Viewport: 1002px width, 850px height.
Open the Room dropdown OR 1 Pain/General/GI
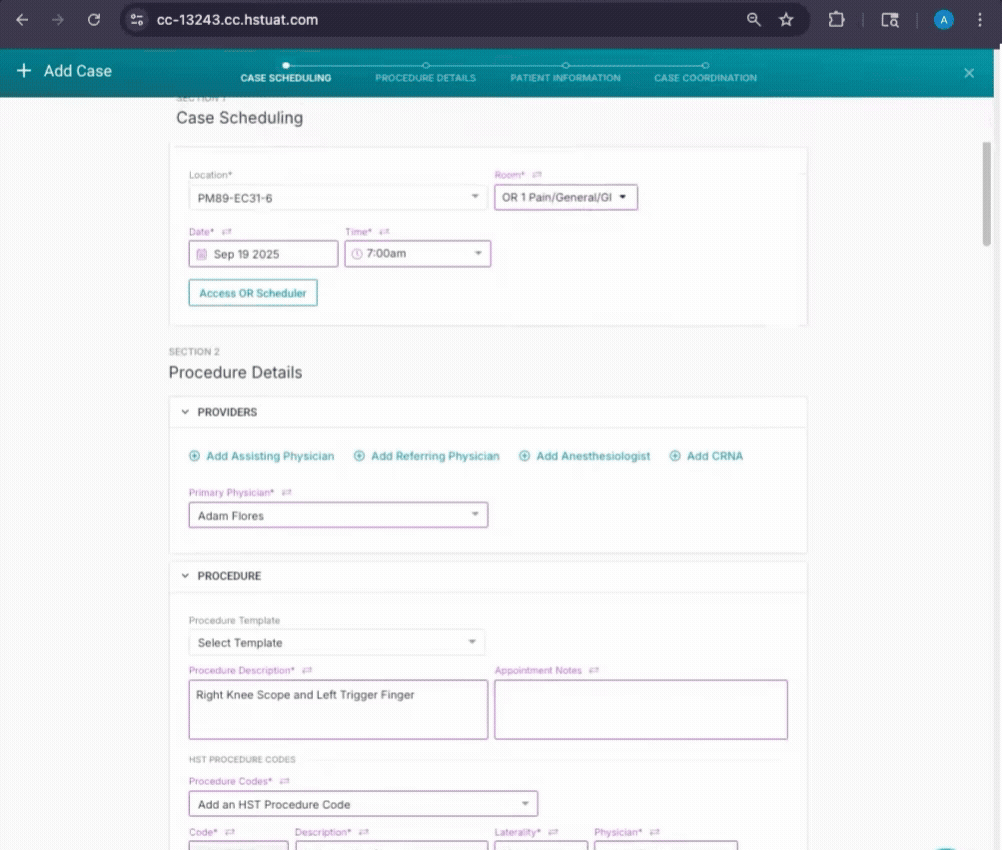565,198
